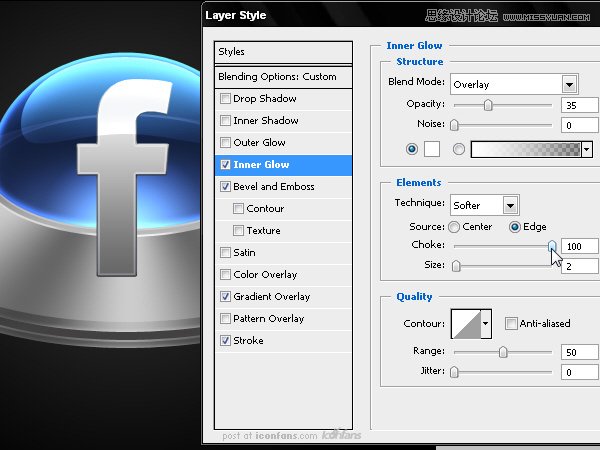This screenshot has width=600, height=450.
Task: Enable the Inner Shadow checkbox
Action: tap(225, 121)
